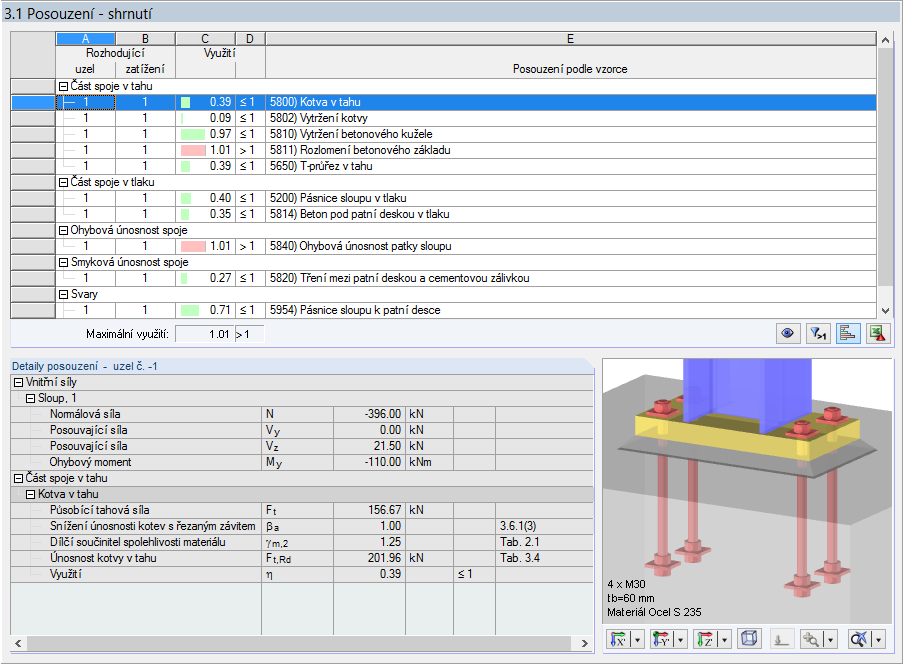Toggle the colored result bars icon
This screenshot has height=665, width=904.
[x=848, y=333]
